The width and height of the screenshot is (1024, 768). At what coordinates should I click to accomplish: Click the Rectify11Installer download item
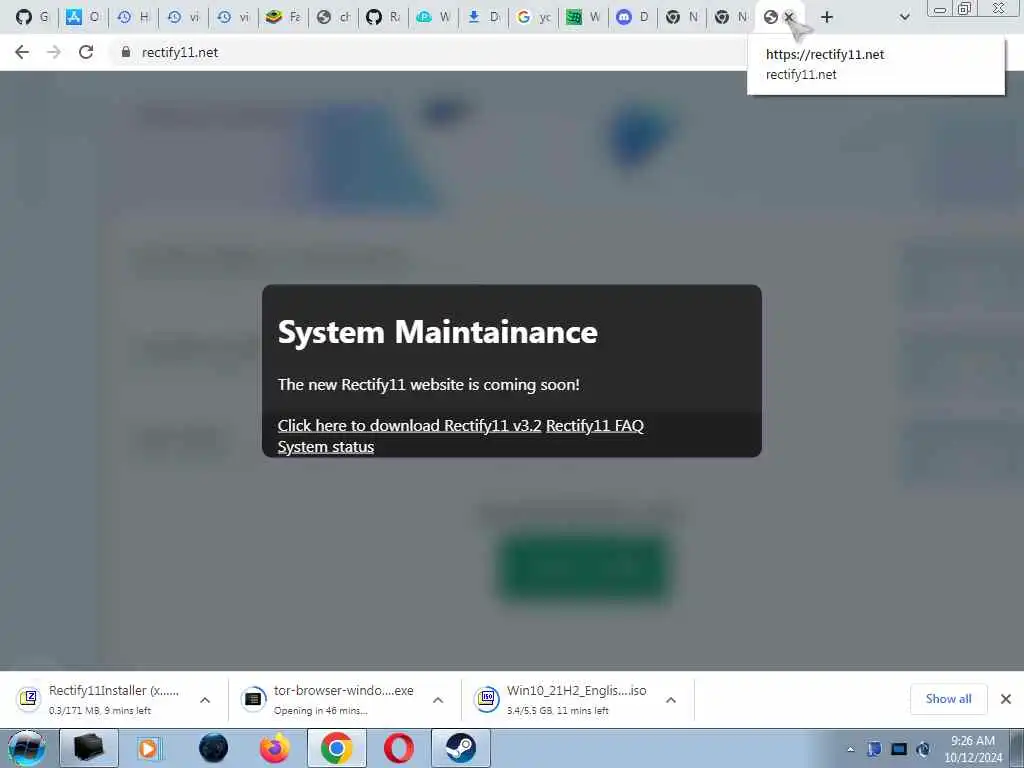[x=114, y=699]
